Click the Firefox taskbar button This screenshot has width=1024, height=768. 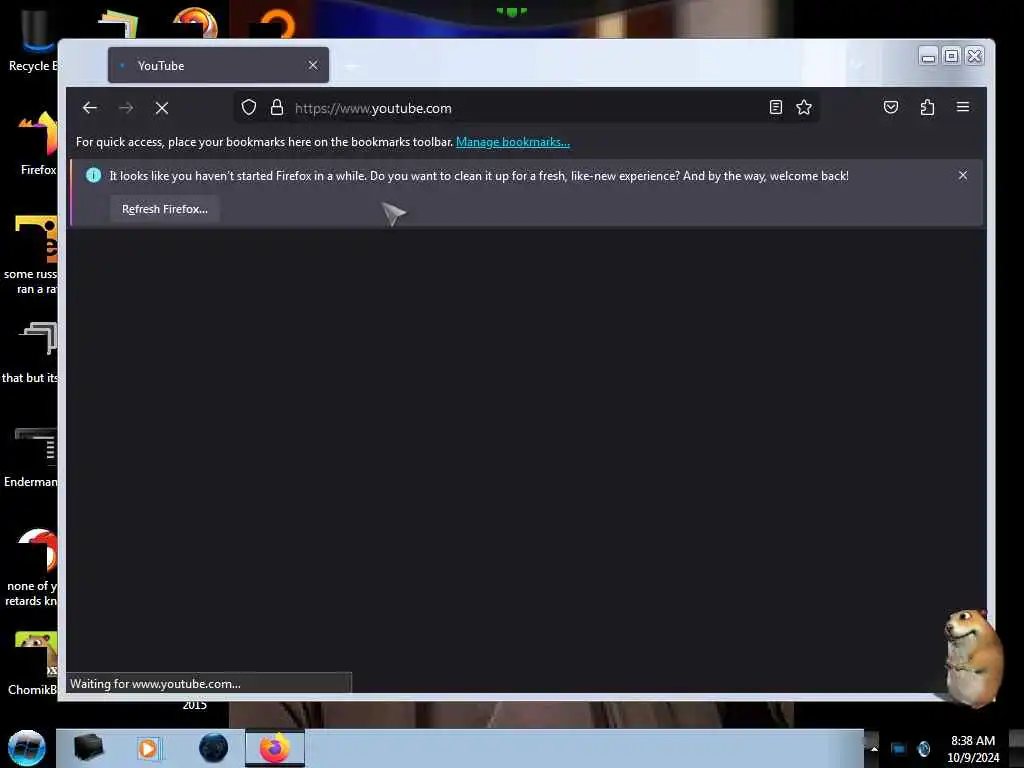point(275,748)
